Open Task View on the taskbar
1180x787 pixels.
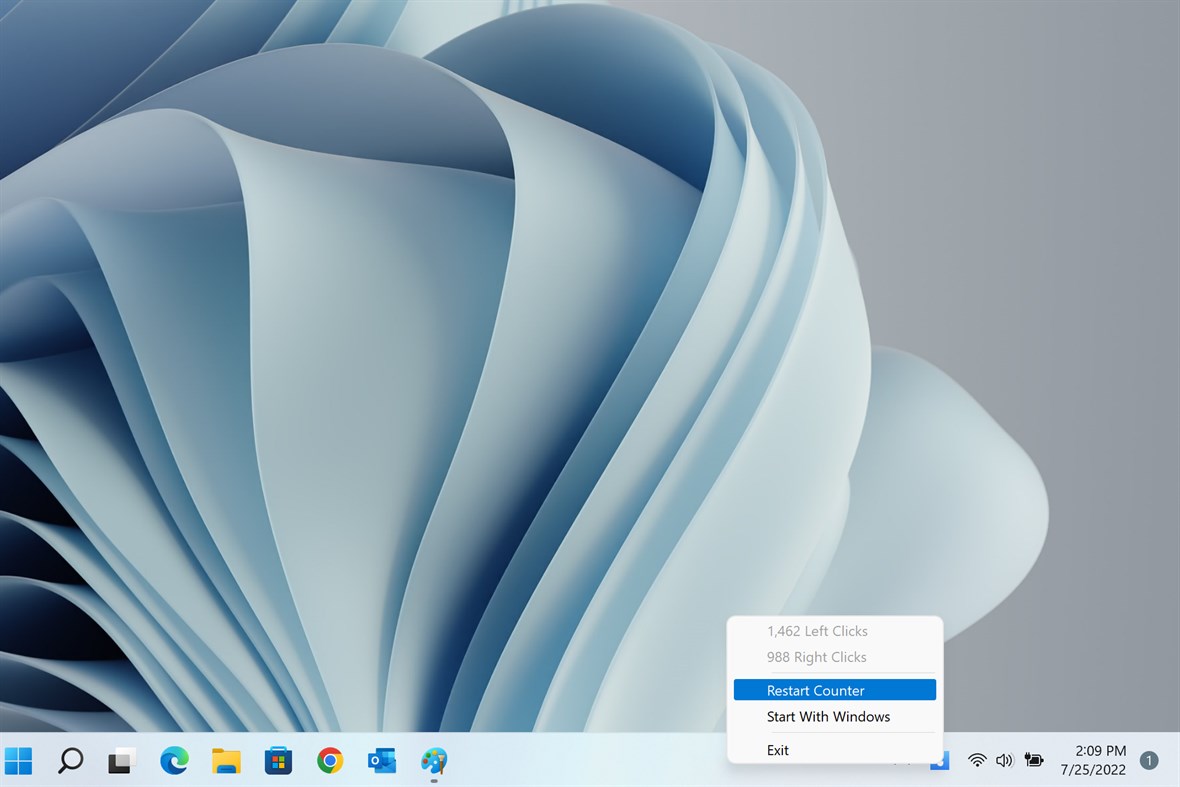pyautogui.click(x=122, y=761)
